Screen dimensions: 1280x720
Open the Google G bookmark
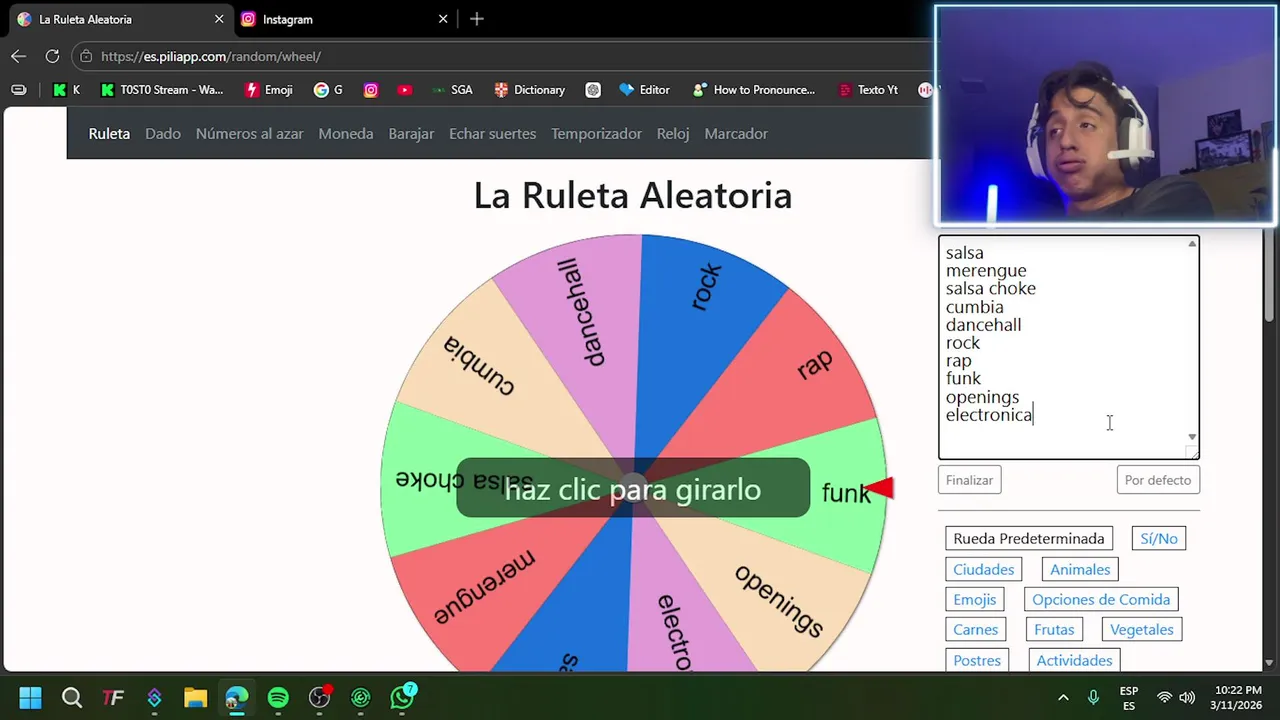click(328, 90)
